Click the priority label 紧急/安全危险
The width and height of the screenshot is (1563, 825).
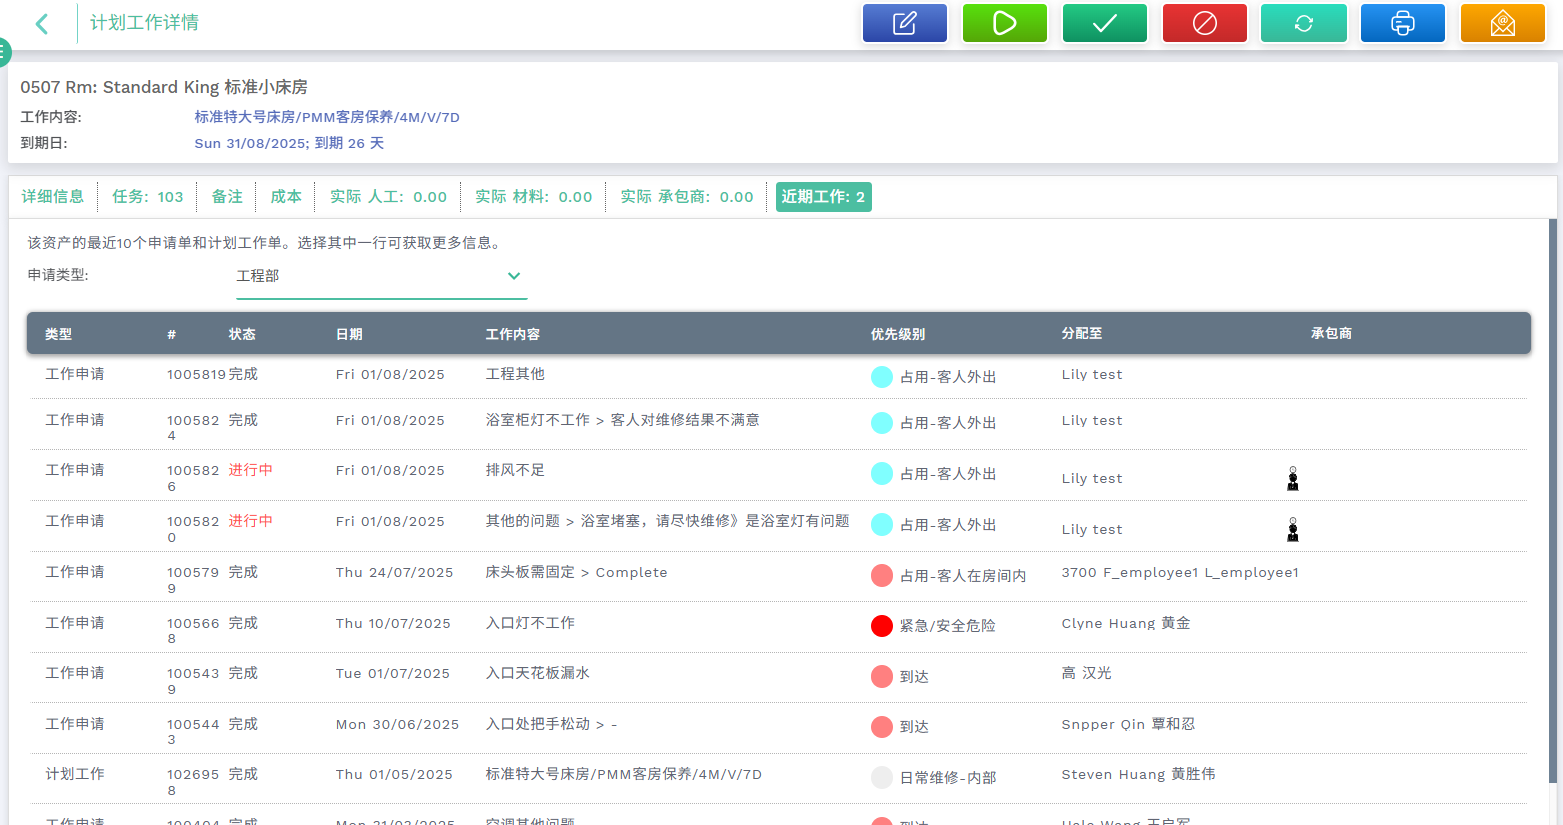coord(948,626)
